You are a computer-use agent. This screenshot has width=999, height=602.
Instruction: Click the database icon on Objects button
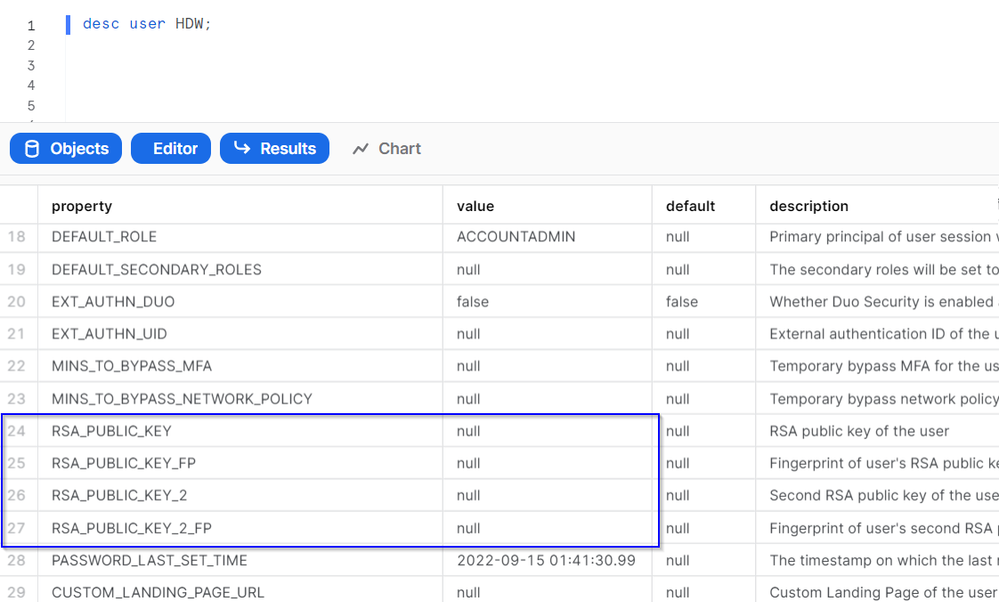click(32, 149)
